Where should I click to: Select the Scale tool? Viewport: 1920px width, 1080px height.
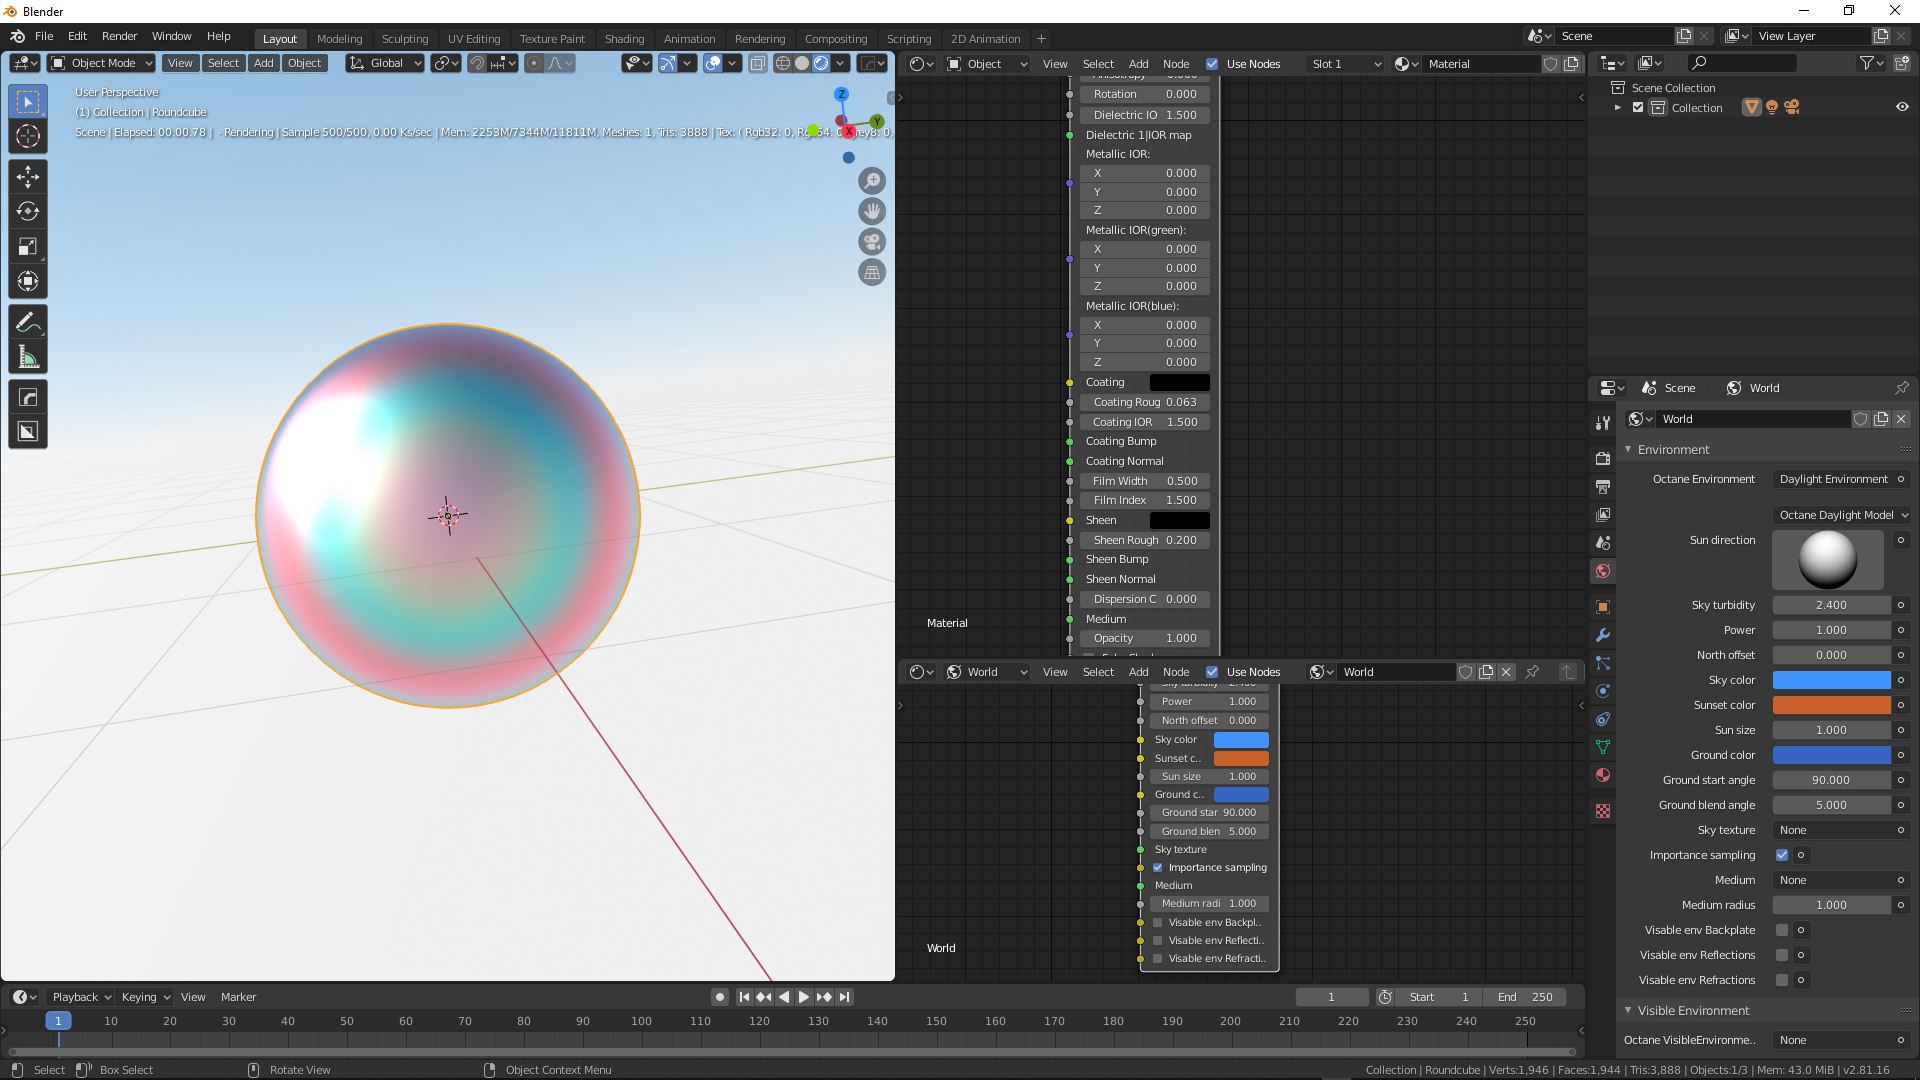(28, 246)
